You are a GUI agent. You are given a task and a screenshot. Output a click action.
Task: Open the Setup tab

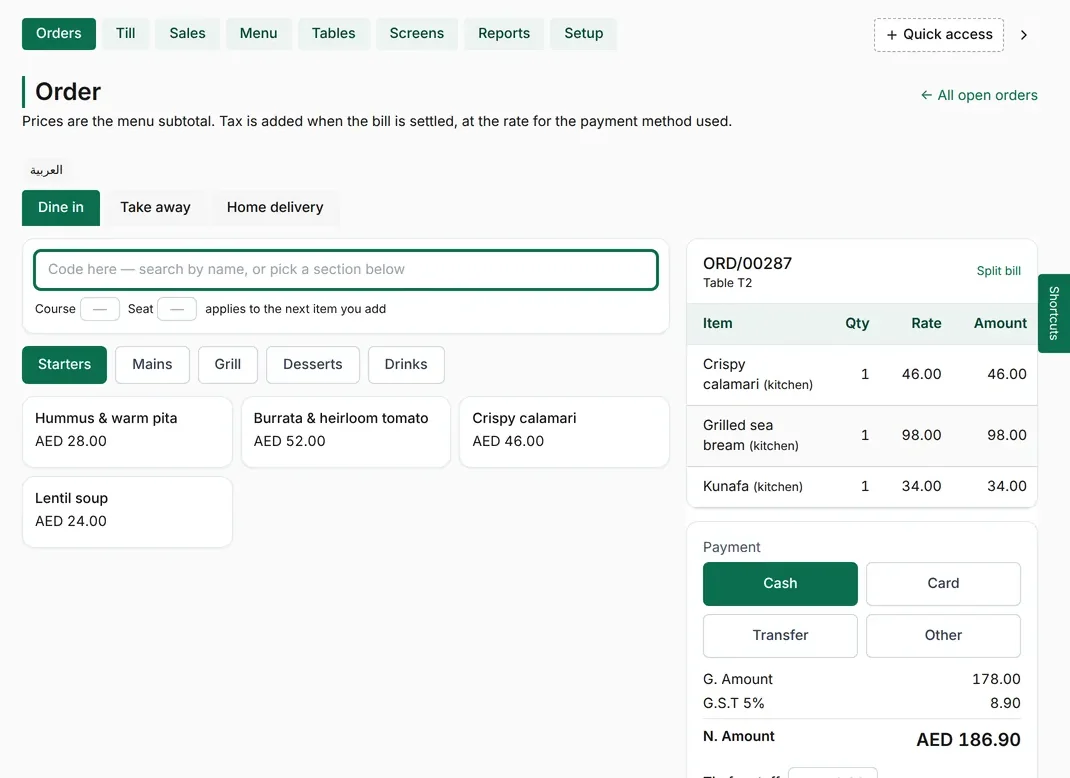[584, 33]
